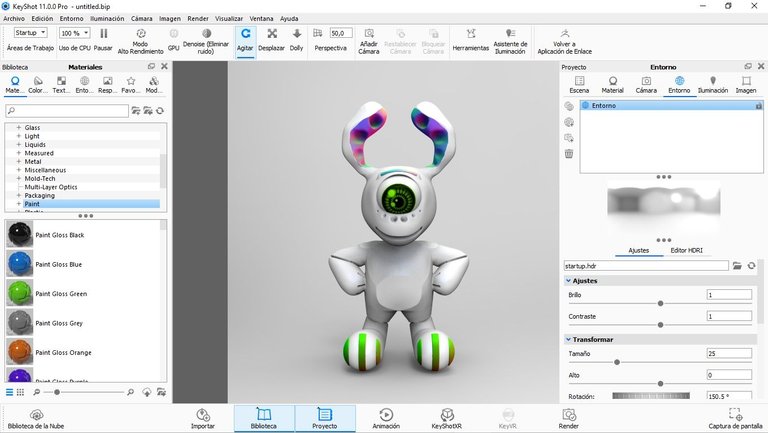Toggle Modo Alto Rendimiento
Image resolution: width=768 pixels, height=433 pixels.
click(x=141, y=41)
